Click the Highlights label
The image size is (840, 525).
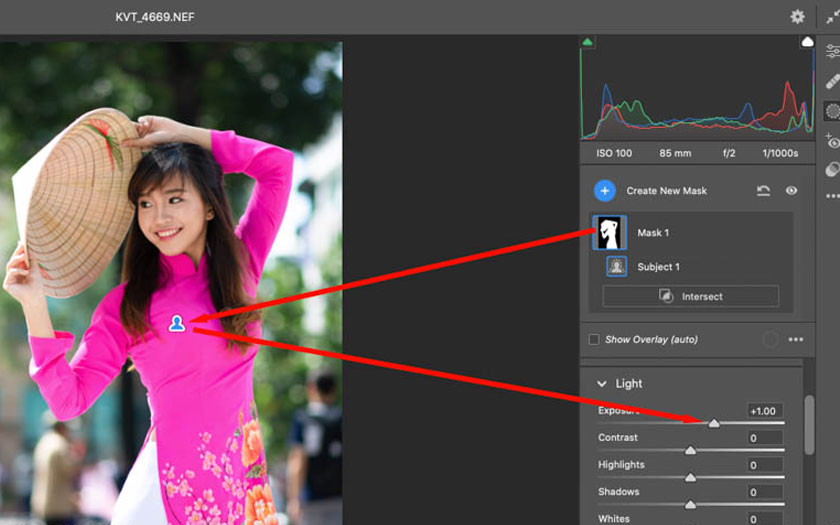621,464
